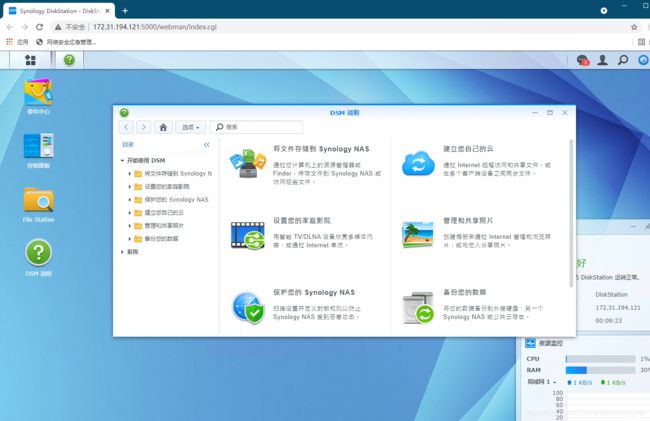Open a new browser tab
Viewport: 650px width, 421px height.
pos(125,11)
